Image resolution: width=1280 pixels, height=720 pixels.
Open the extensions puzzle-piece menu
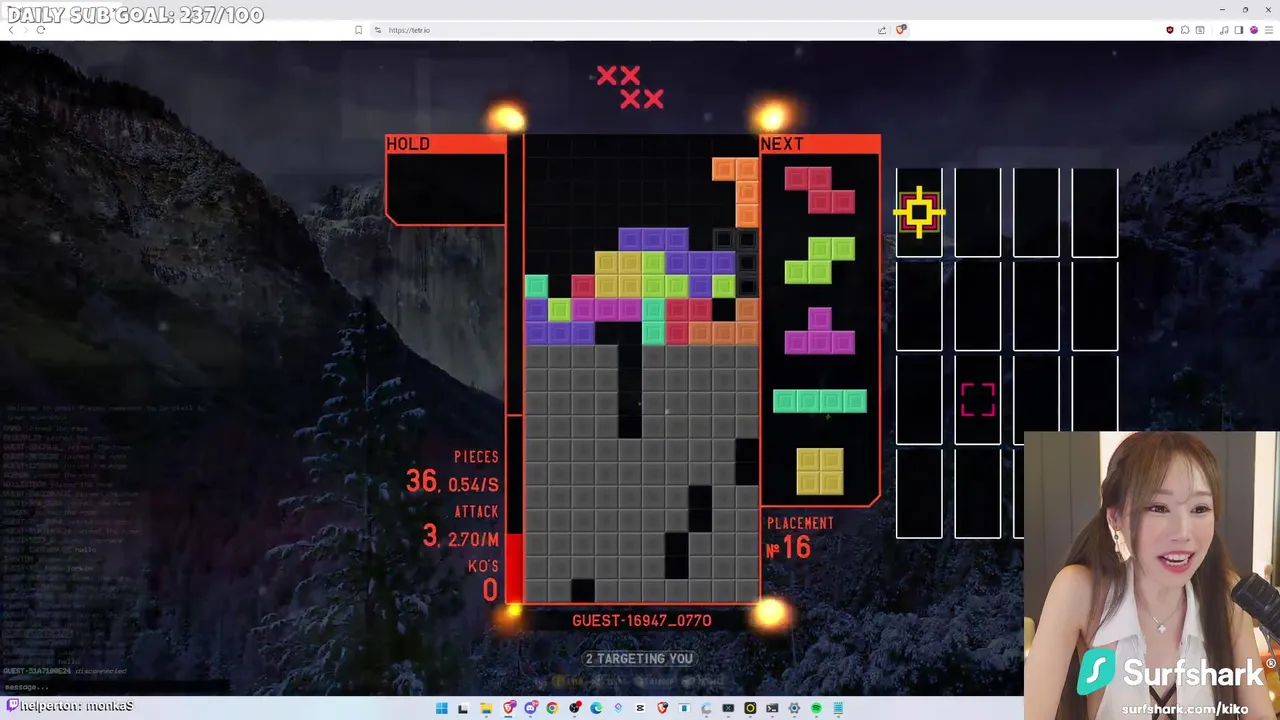[x=1185, y=30]
